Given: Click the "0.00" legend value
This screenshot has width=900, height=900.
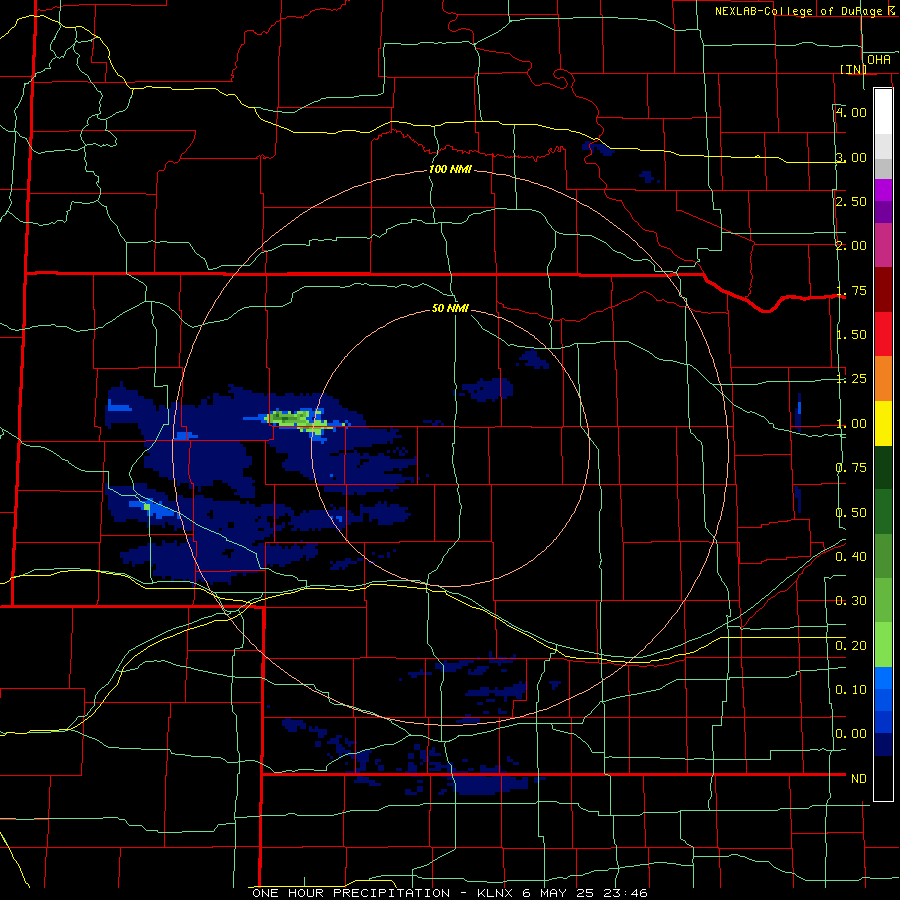Looking at the screenshot, I should tap(851, 734).
